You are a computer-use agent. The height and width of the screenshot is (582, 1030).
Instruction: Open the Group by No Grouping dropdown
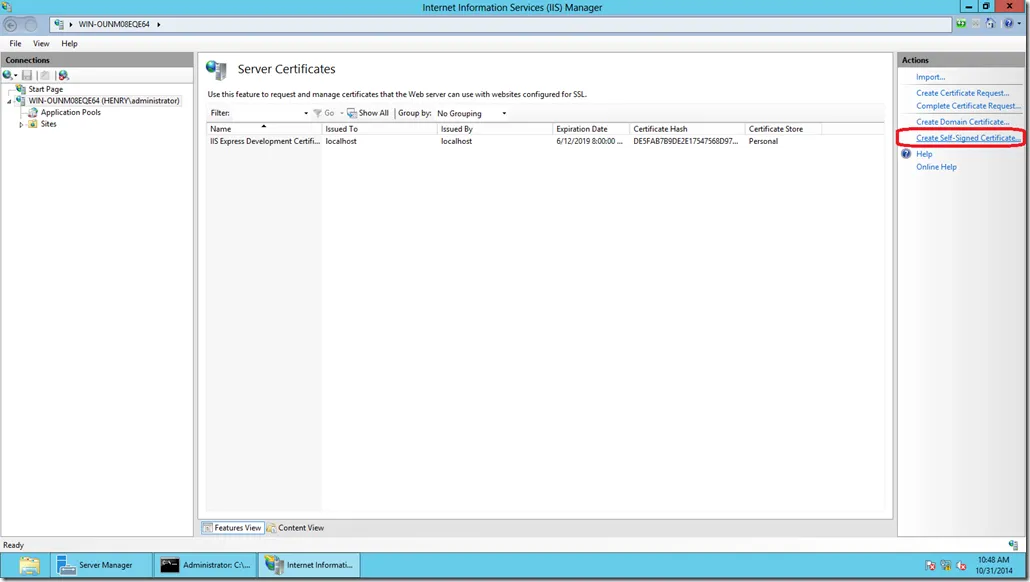coord(504,113)
